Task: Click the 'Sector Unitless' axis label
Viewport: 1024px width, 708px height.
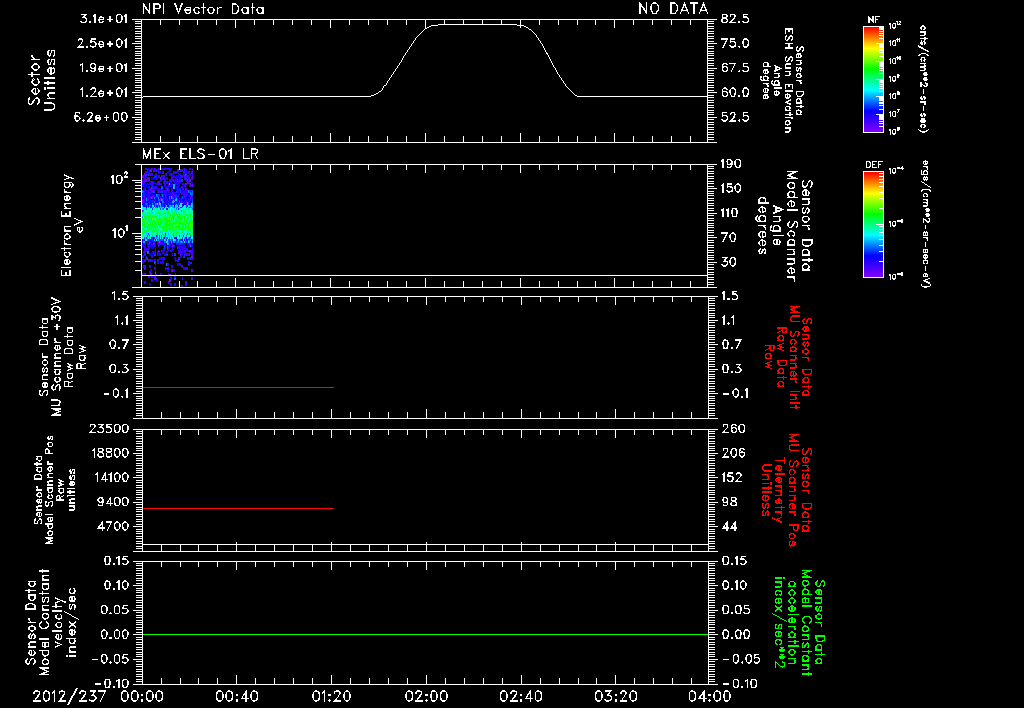Action: [x=41, y=80]
